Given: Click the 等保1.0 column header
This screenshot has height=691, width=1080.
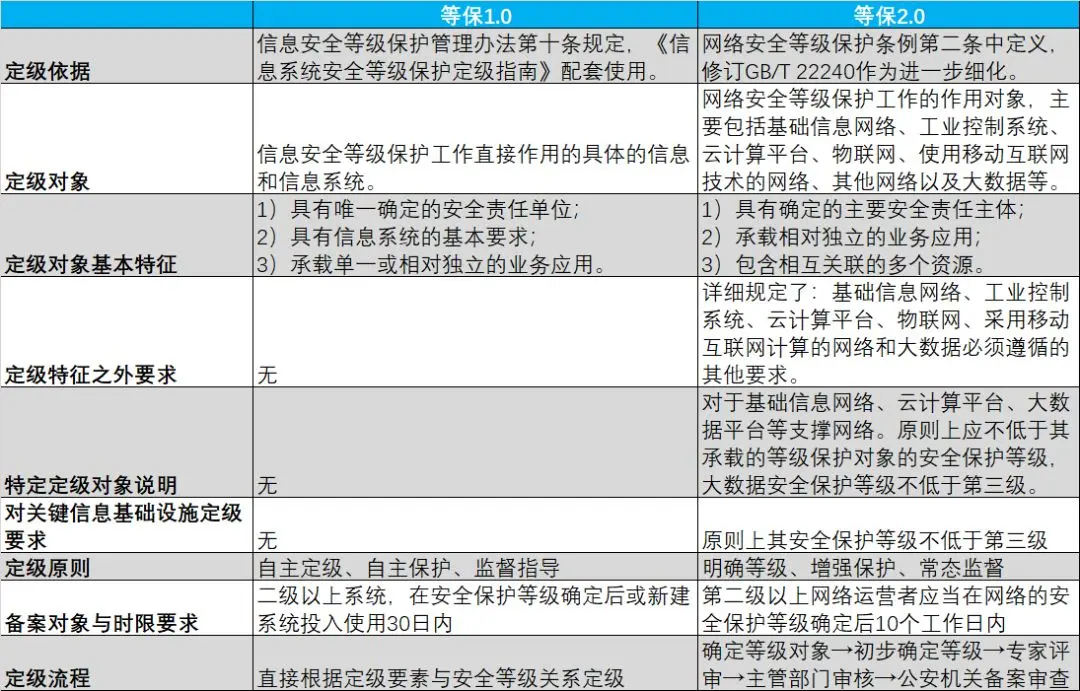Looking at the screenshot, I should 474,14.
